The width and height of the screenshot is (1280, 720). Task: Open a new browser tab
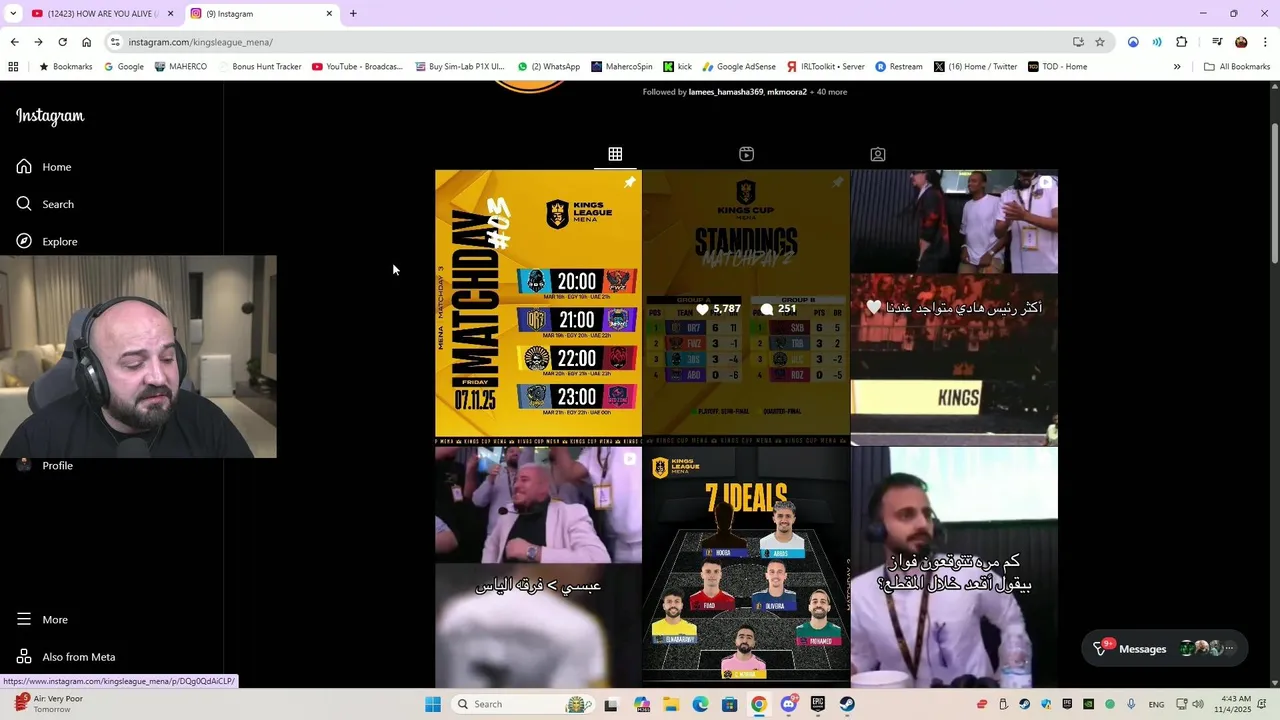(x=353, y=14)
